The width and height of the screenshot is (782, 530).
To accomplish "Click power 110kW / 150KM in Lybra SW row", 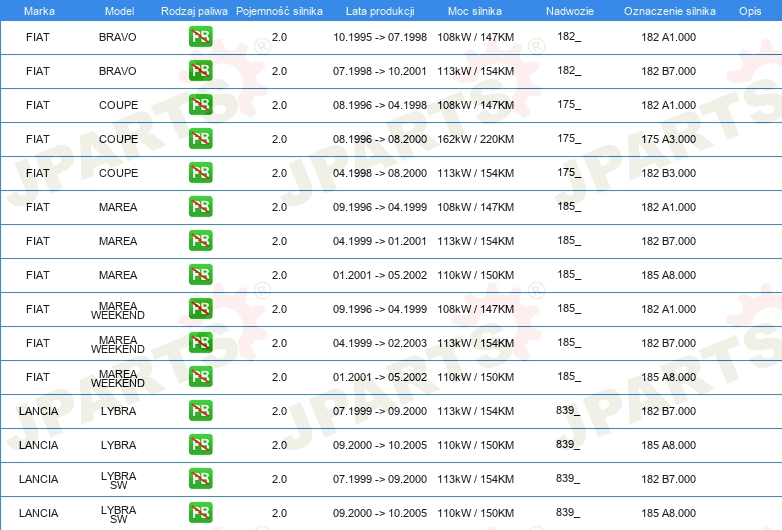I will pos(476,513).
